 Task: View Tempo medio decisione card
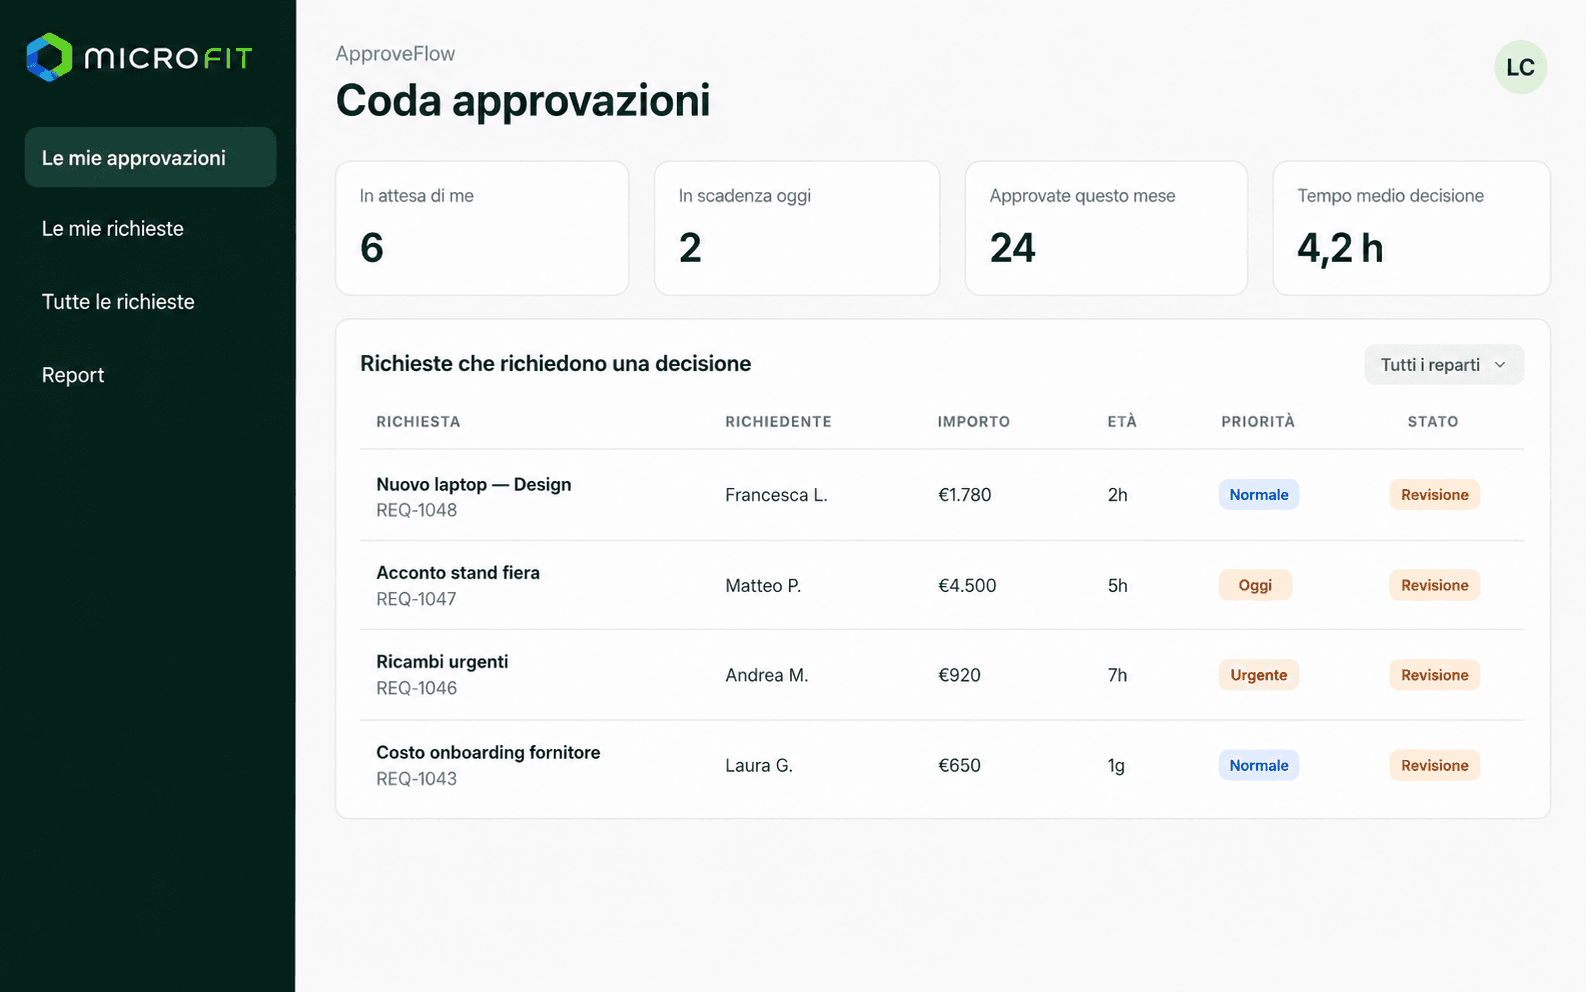1411,228
